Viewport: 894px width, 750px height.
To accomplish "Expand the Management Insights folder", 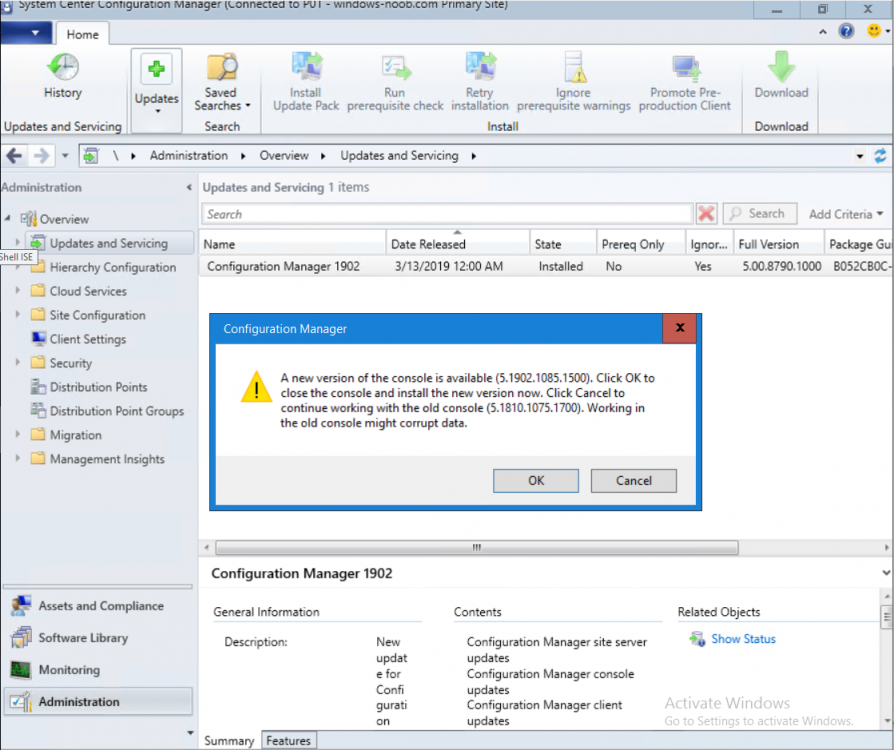I will point(18,459).
